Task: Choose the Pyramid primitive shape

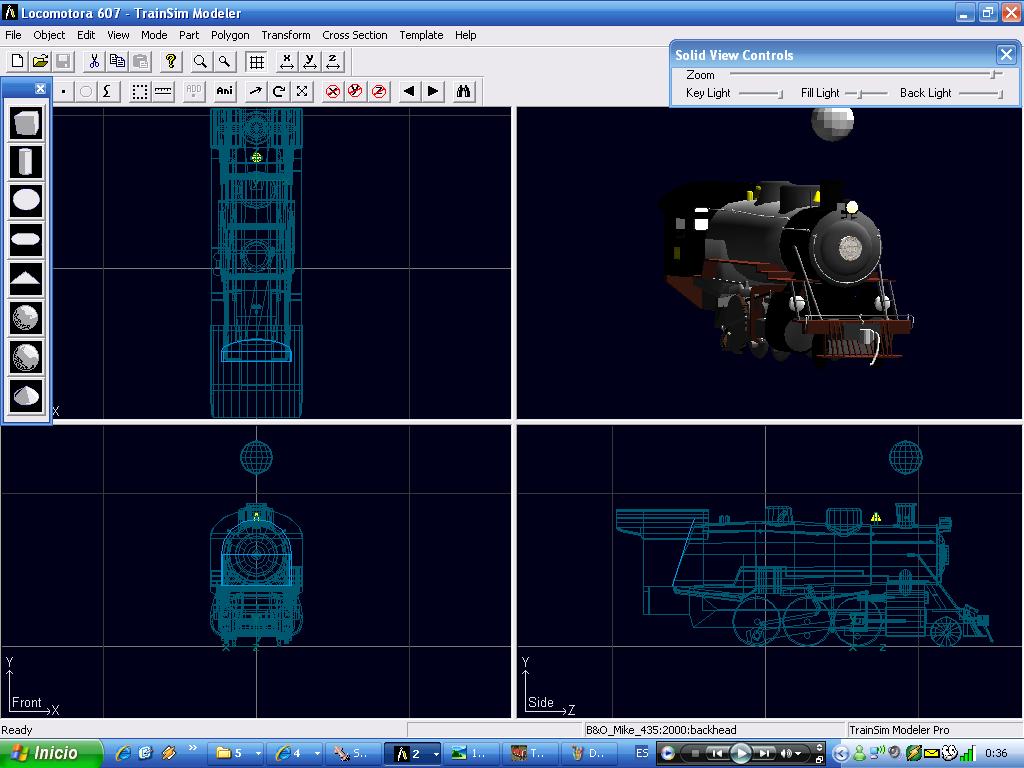Action: (x=26, y=279)
